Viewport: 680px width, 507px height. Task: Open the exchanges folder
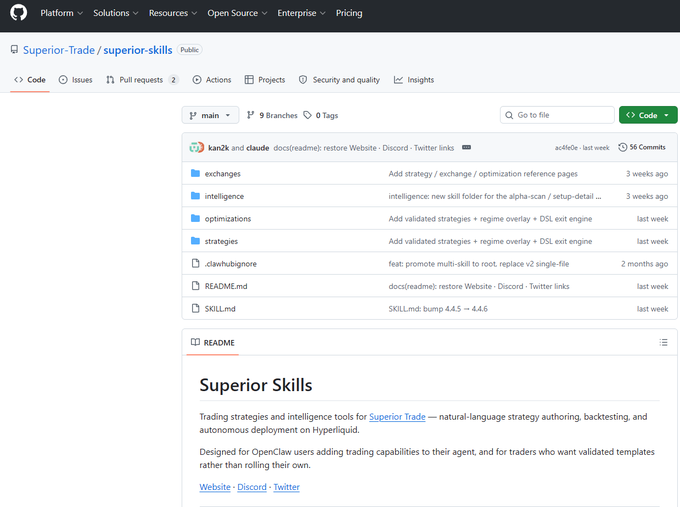[222, 174]
